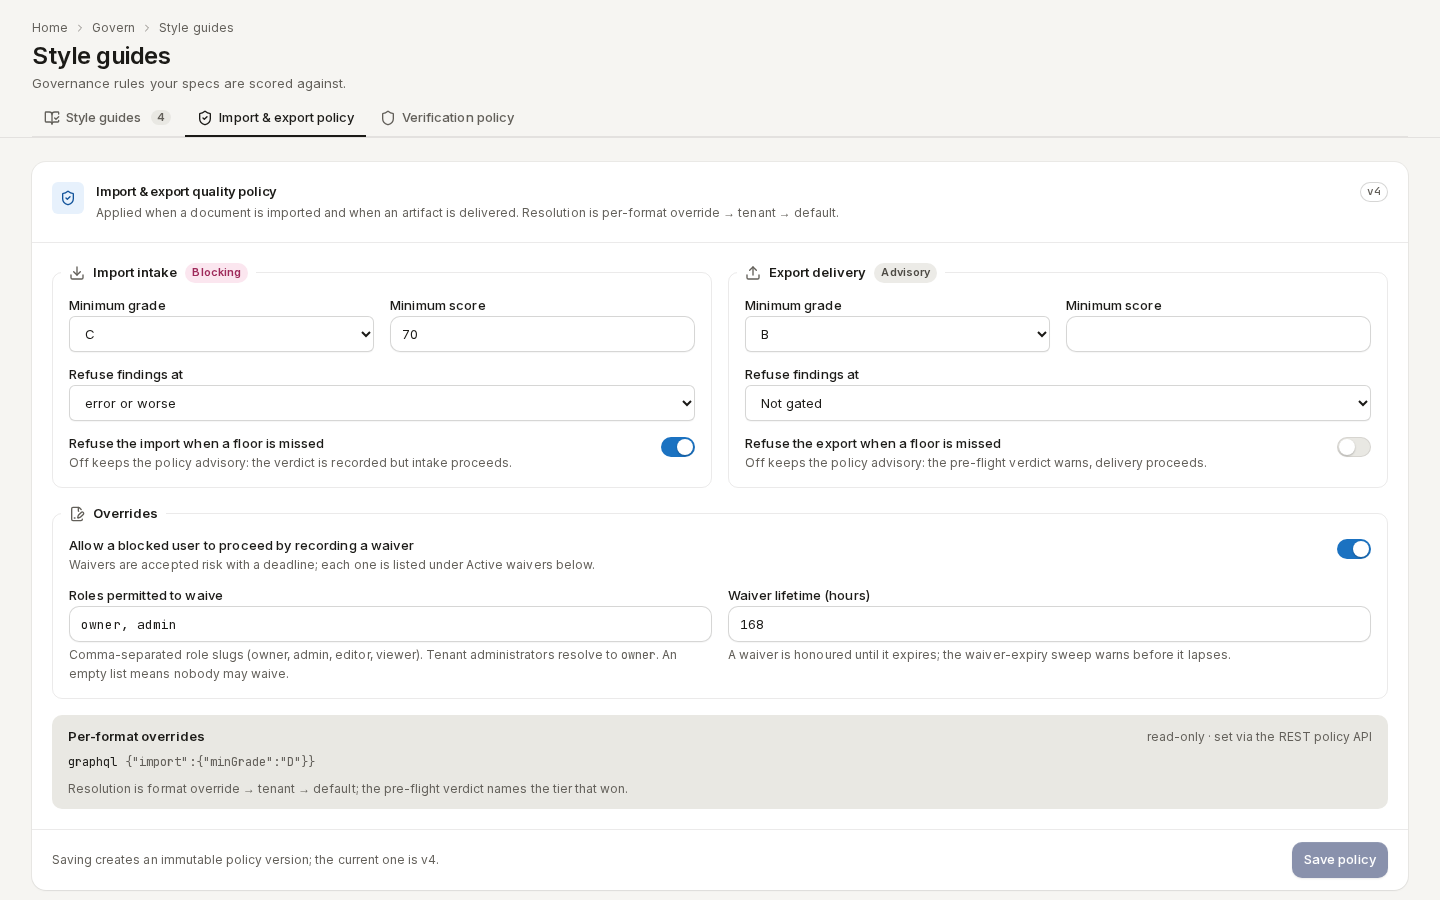
Task: Click the Advisory badge
Action: [905, 273]
